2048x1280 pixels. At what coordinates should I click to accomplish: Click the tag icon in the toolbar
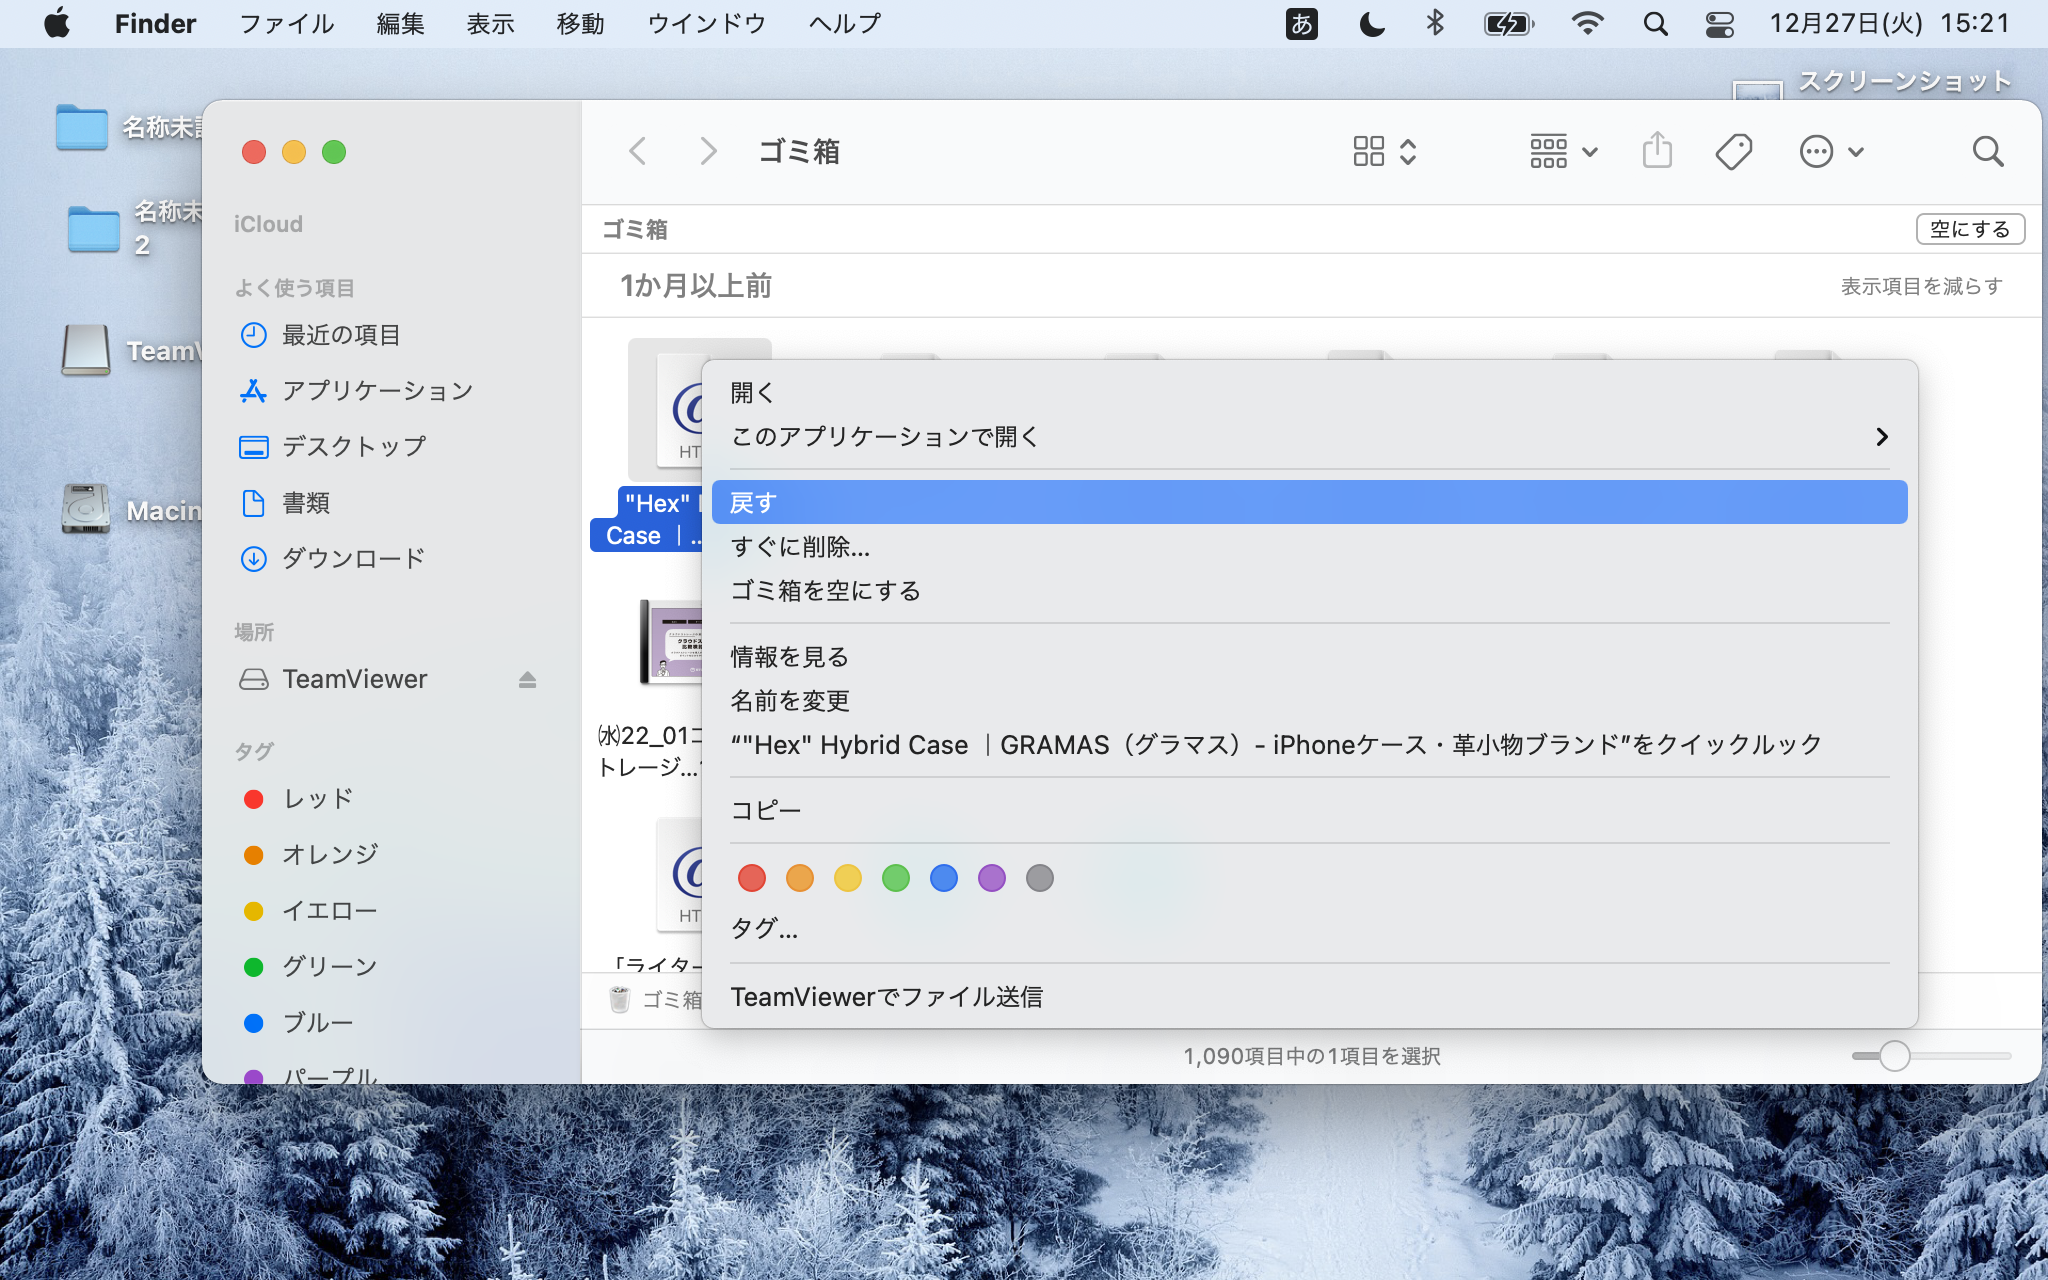point(1733,152)
